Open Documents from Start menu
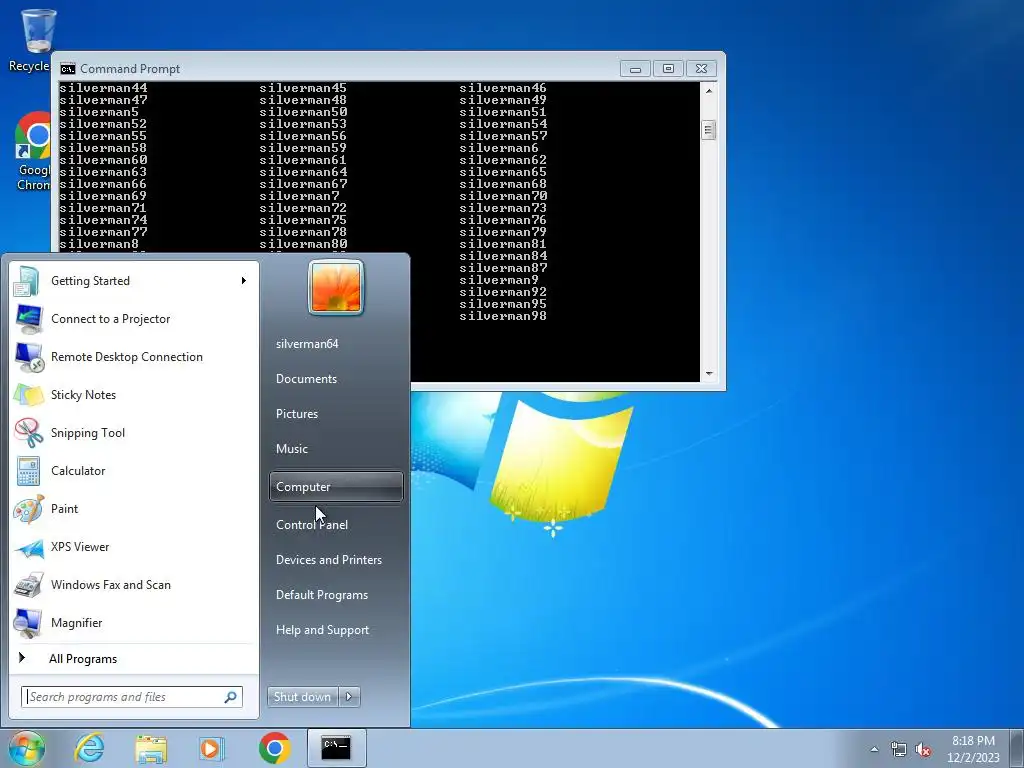1024x768 pixels. tap(306, 379)
